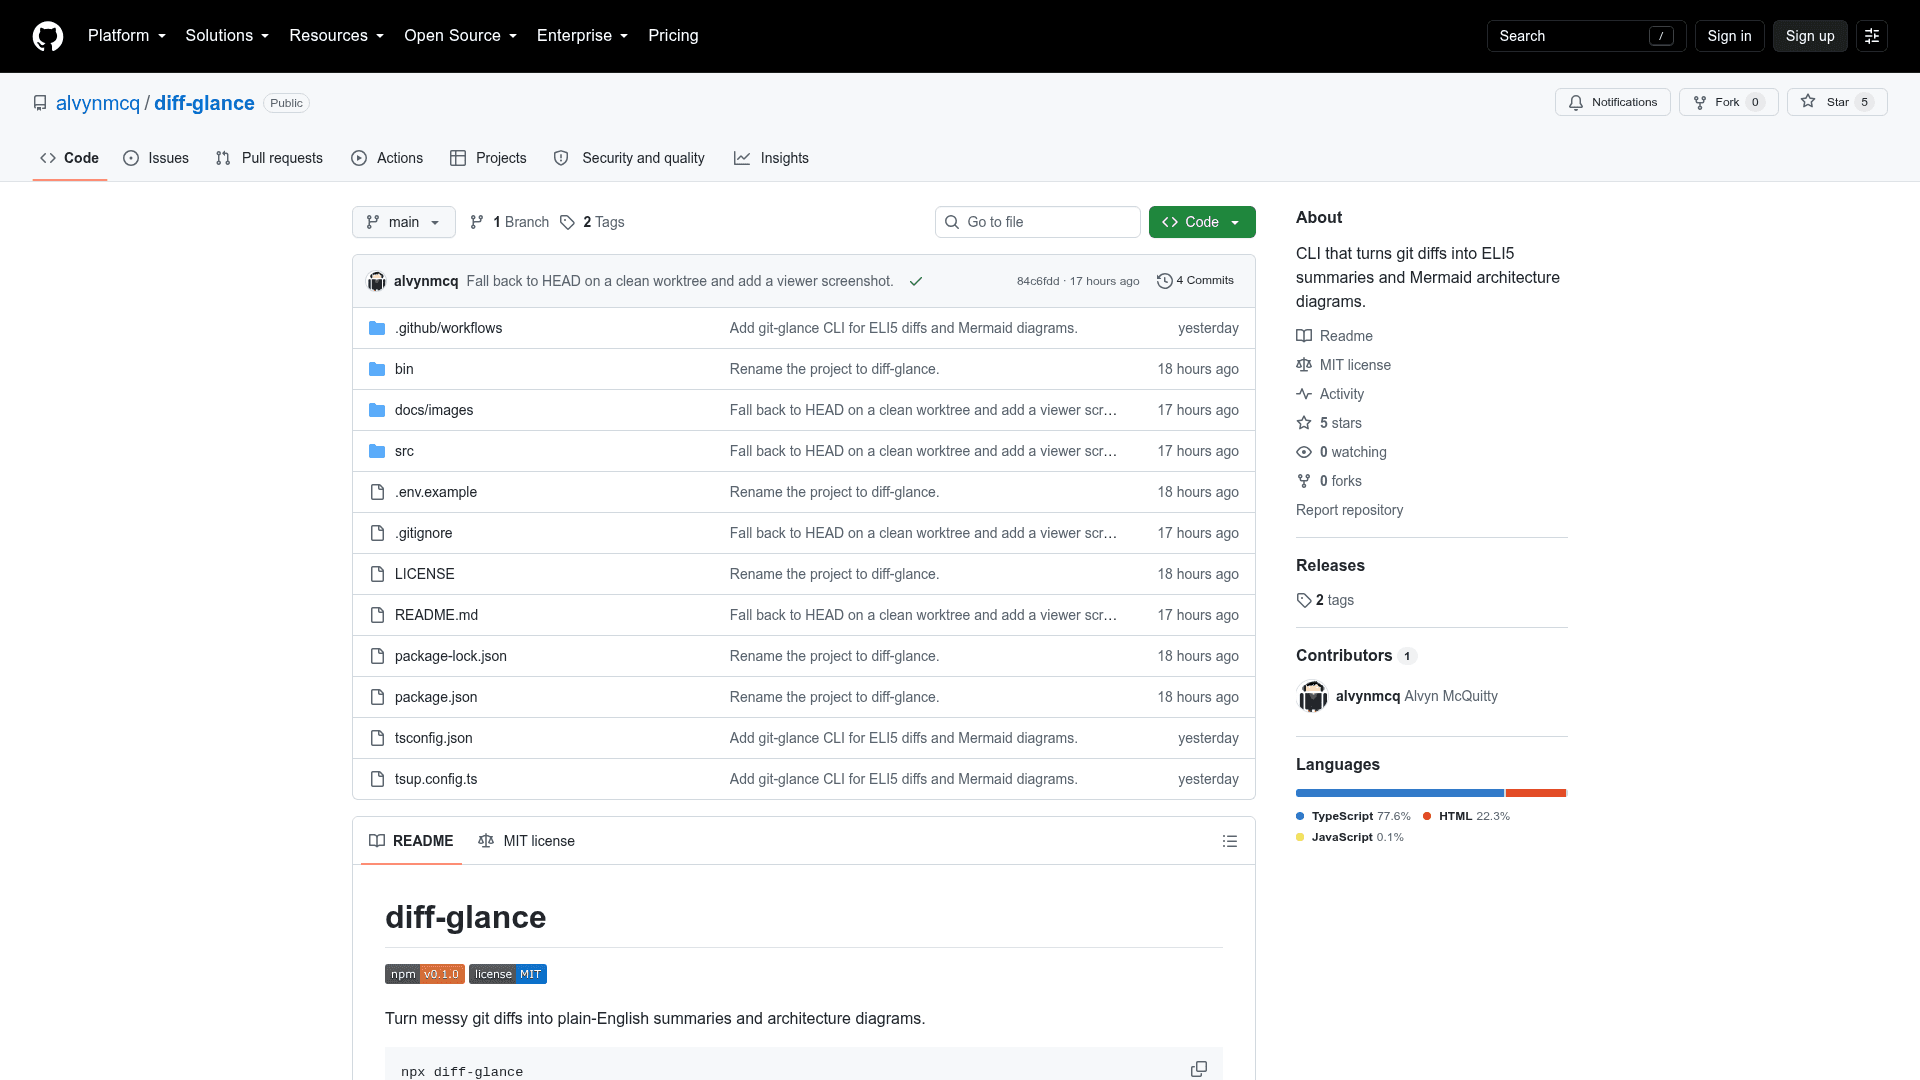This screenshot has width=1920, height=1080.
Task: Expand the Platform menu
Action: point(127,36)
